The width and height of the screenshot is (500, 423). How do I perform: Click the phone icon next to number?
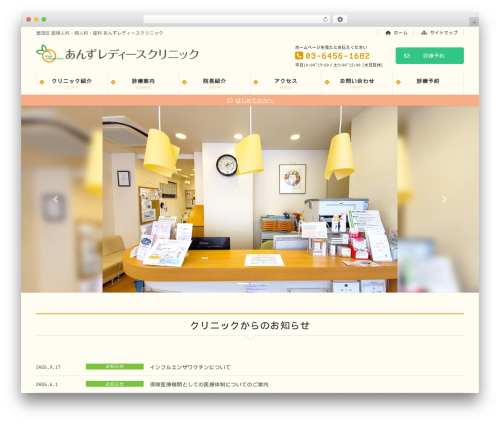(299, 56)
